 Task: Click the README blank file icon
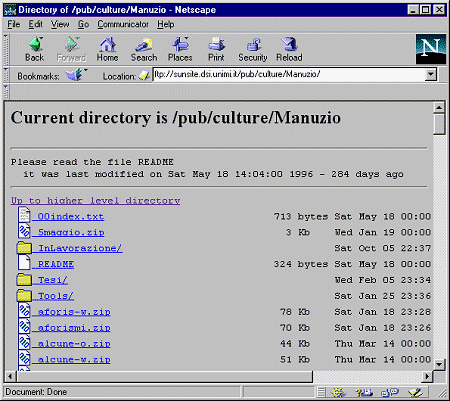(x=24, y=263)
